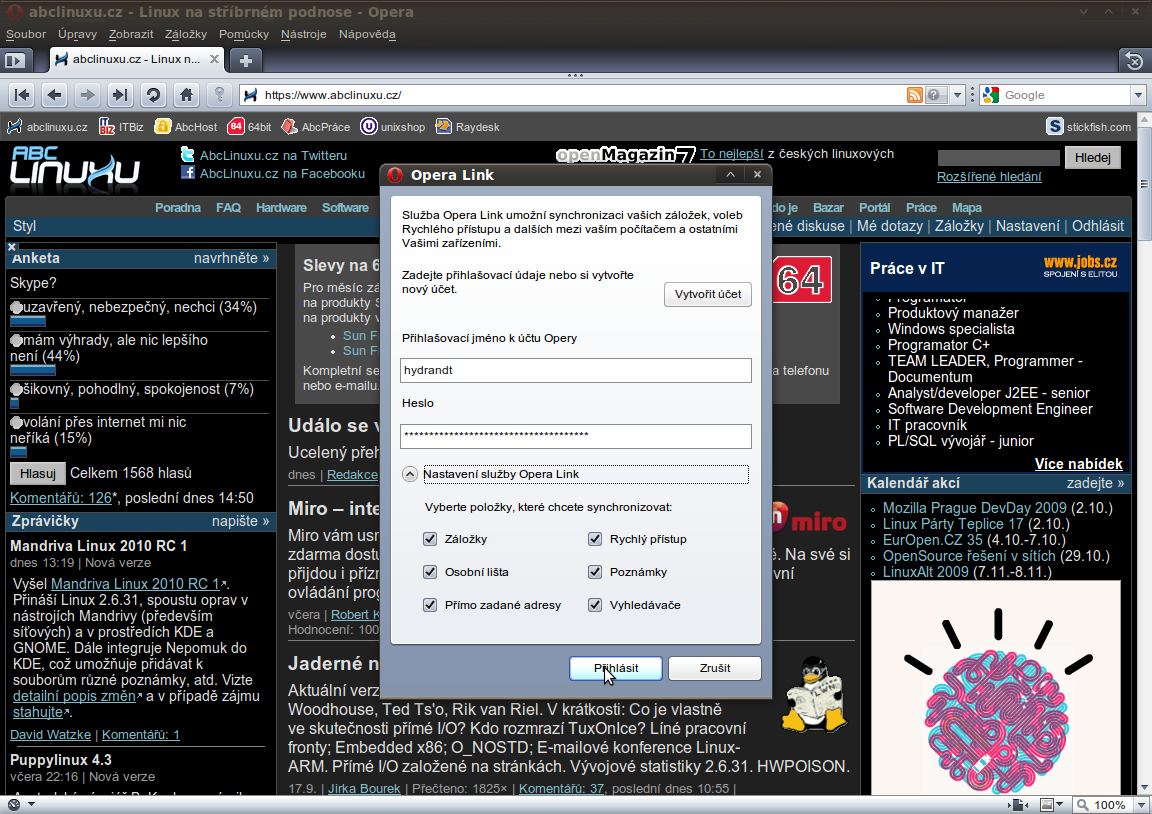
Task: Open the stickfish.com bookmark
Action: [1089, 127]
